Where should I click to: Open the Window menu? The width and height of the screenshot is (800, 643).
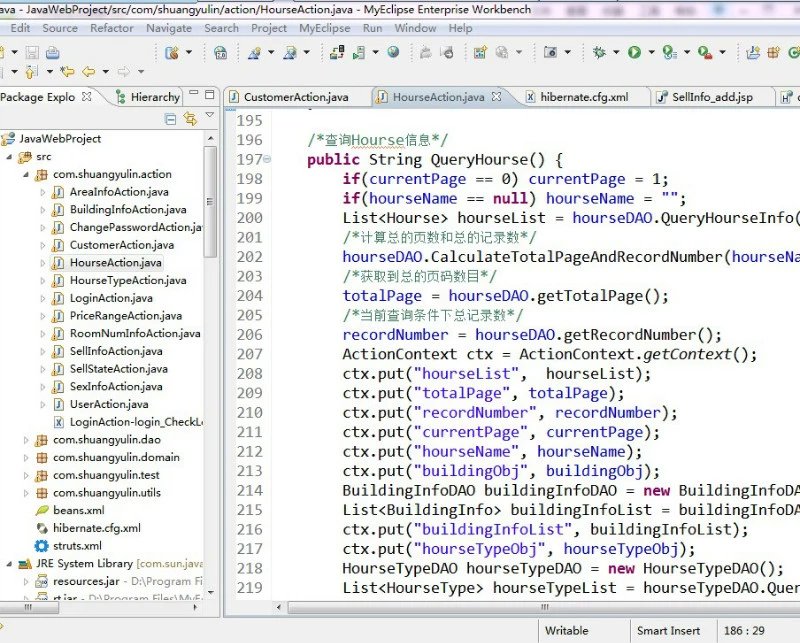pos(415,28)
